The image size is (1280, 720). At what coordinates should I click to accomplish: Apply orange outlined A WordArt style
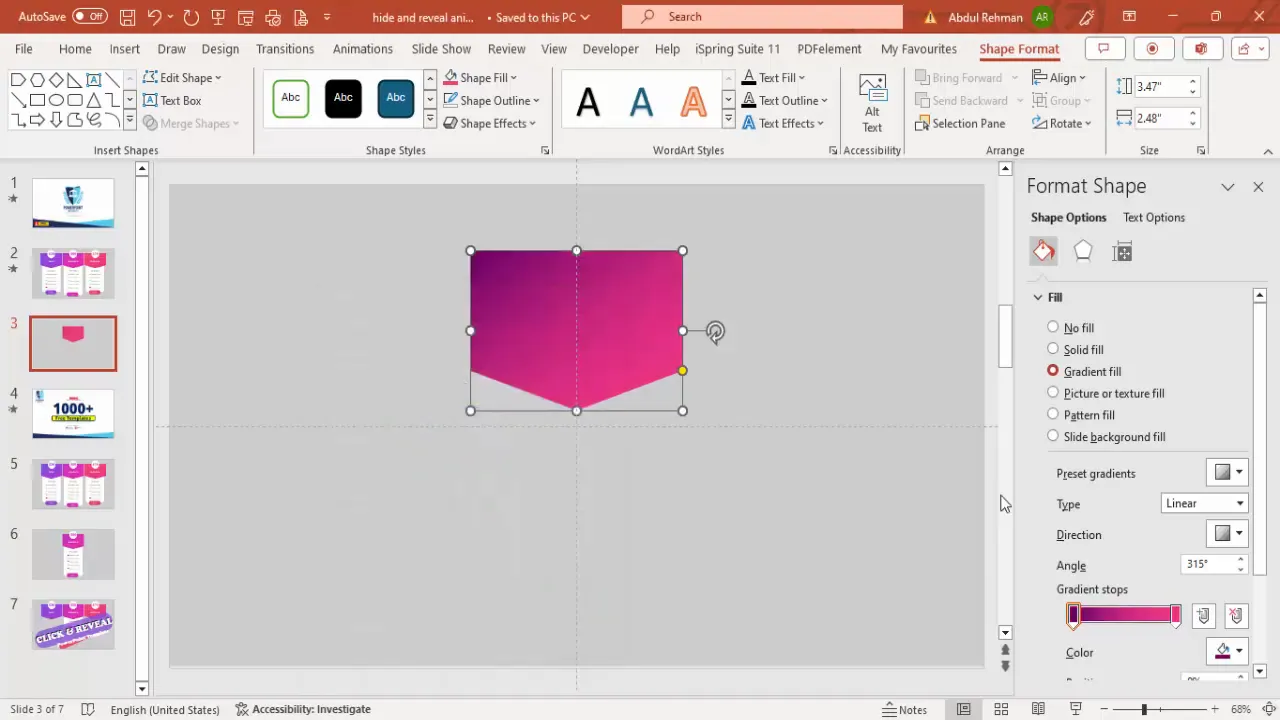pos(693,100)
